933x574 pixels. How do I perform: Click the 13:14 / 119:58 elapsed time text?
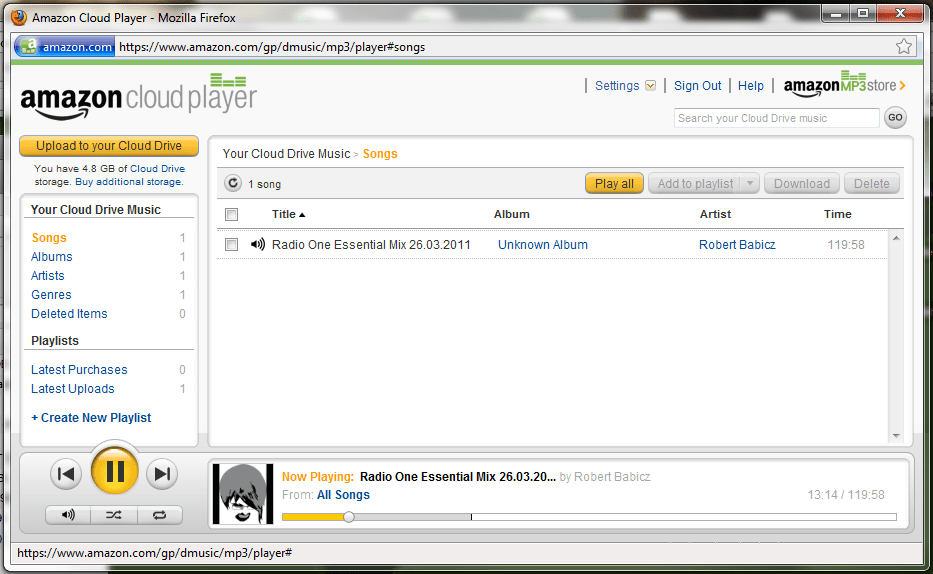tap(846, 495)
